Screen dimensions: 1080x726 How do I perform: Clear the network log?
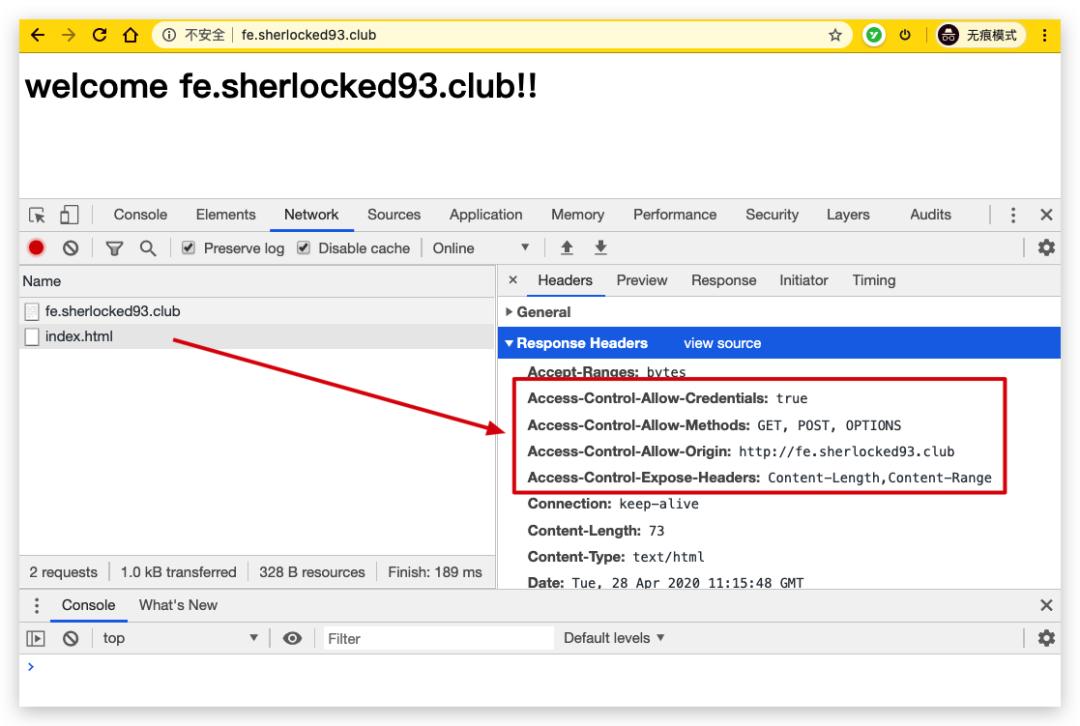[70, 248]
